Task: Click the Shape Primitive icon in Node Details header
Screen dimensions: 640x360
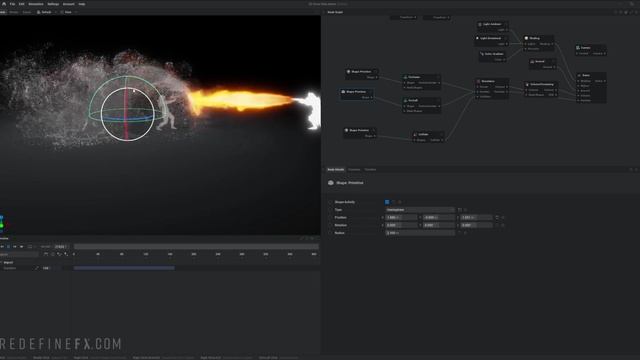Action: point(331,183)
